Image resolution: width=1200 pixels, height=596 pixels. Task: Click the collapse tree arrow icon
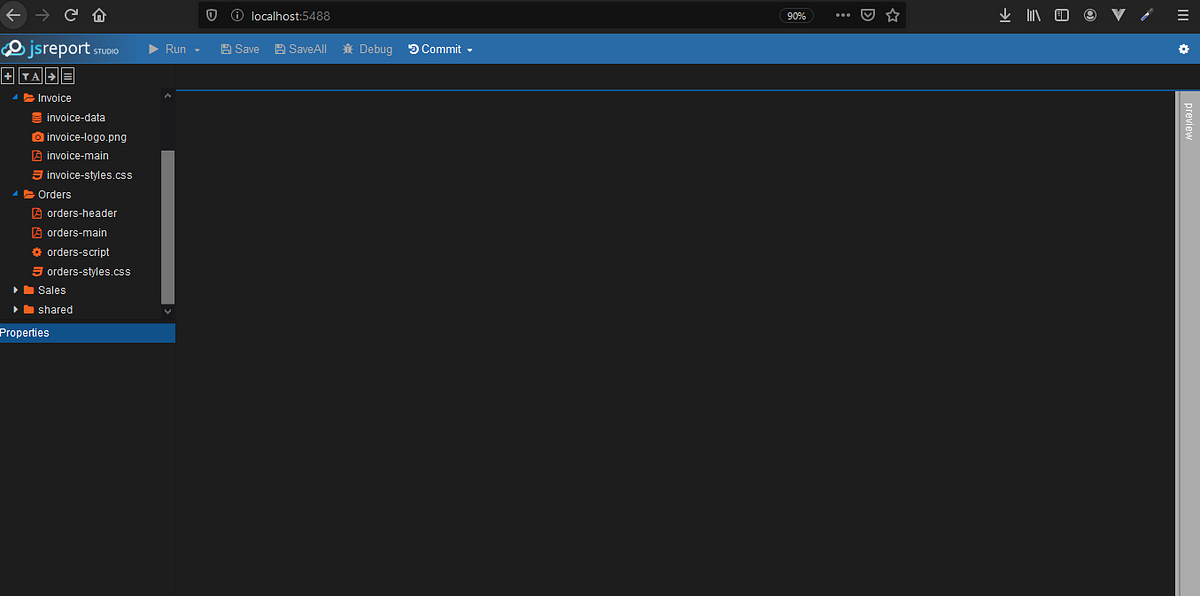(x=50, y=75)
